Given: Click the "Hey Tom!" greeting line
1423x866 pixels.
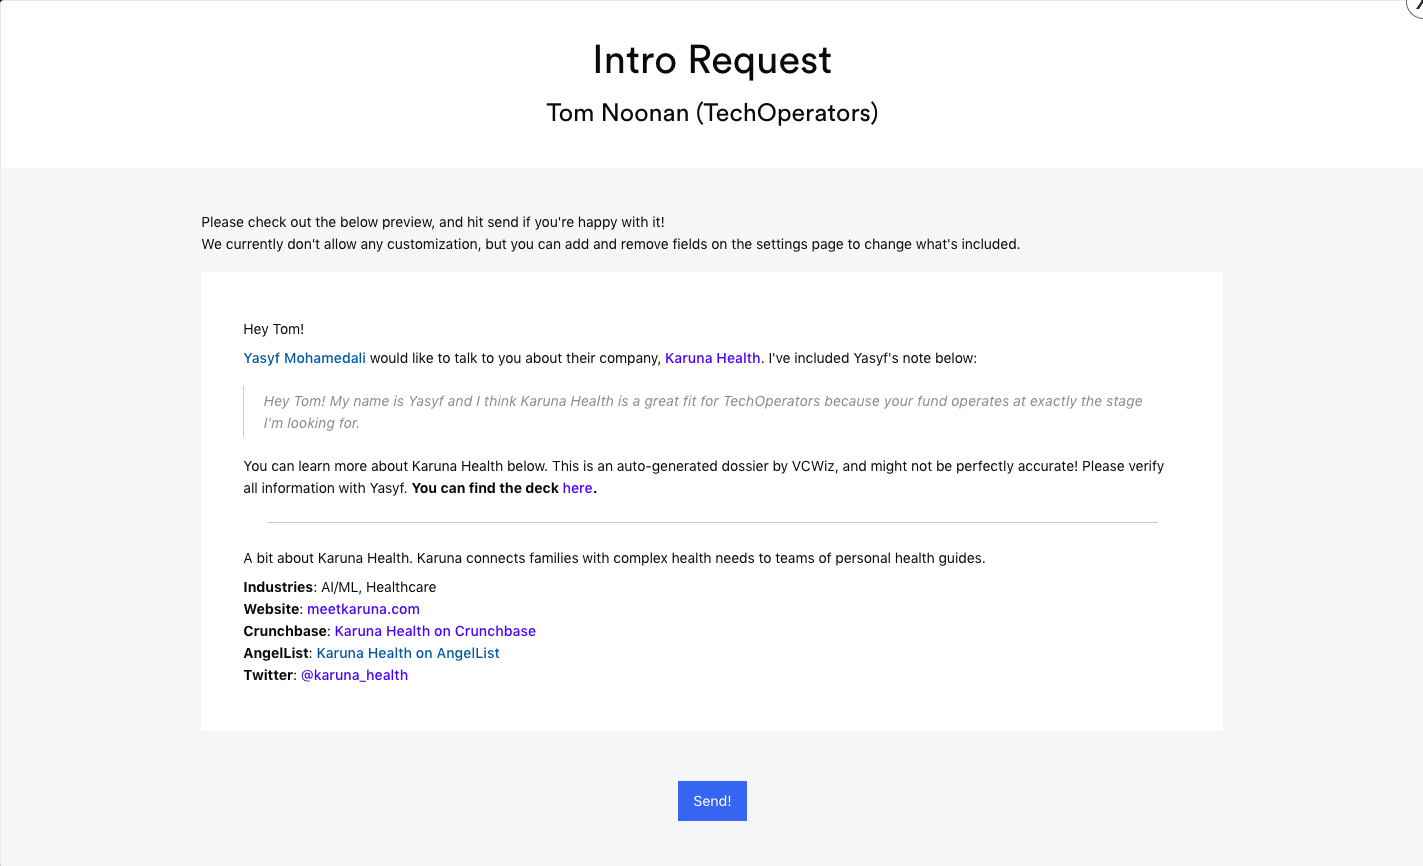Looking at the screenshot, I should pos(273,329).
